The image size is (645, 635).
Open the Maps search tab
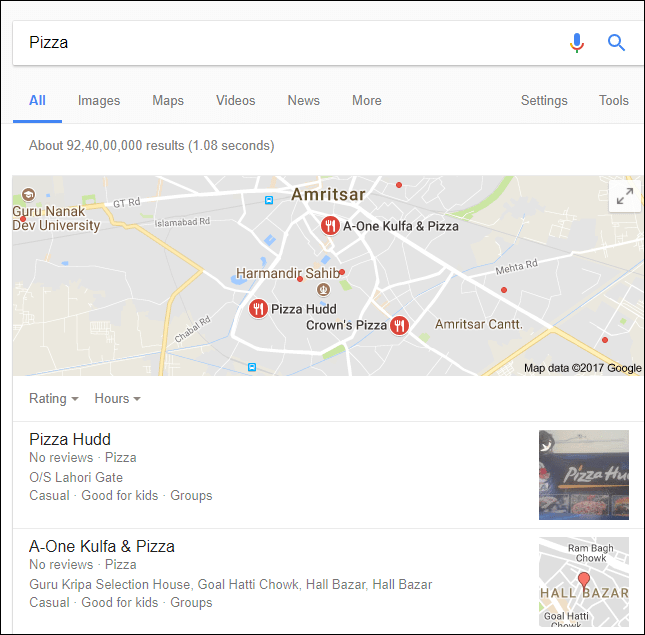point(168,101)
